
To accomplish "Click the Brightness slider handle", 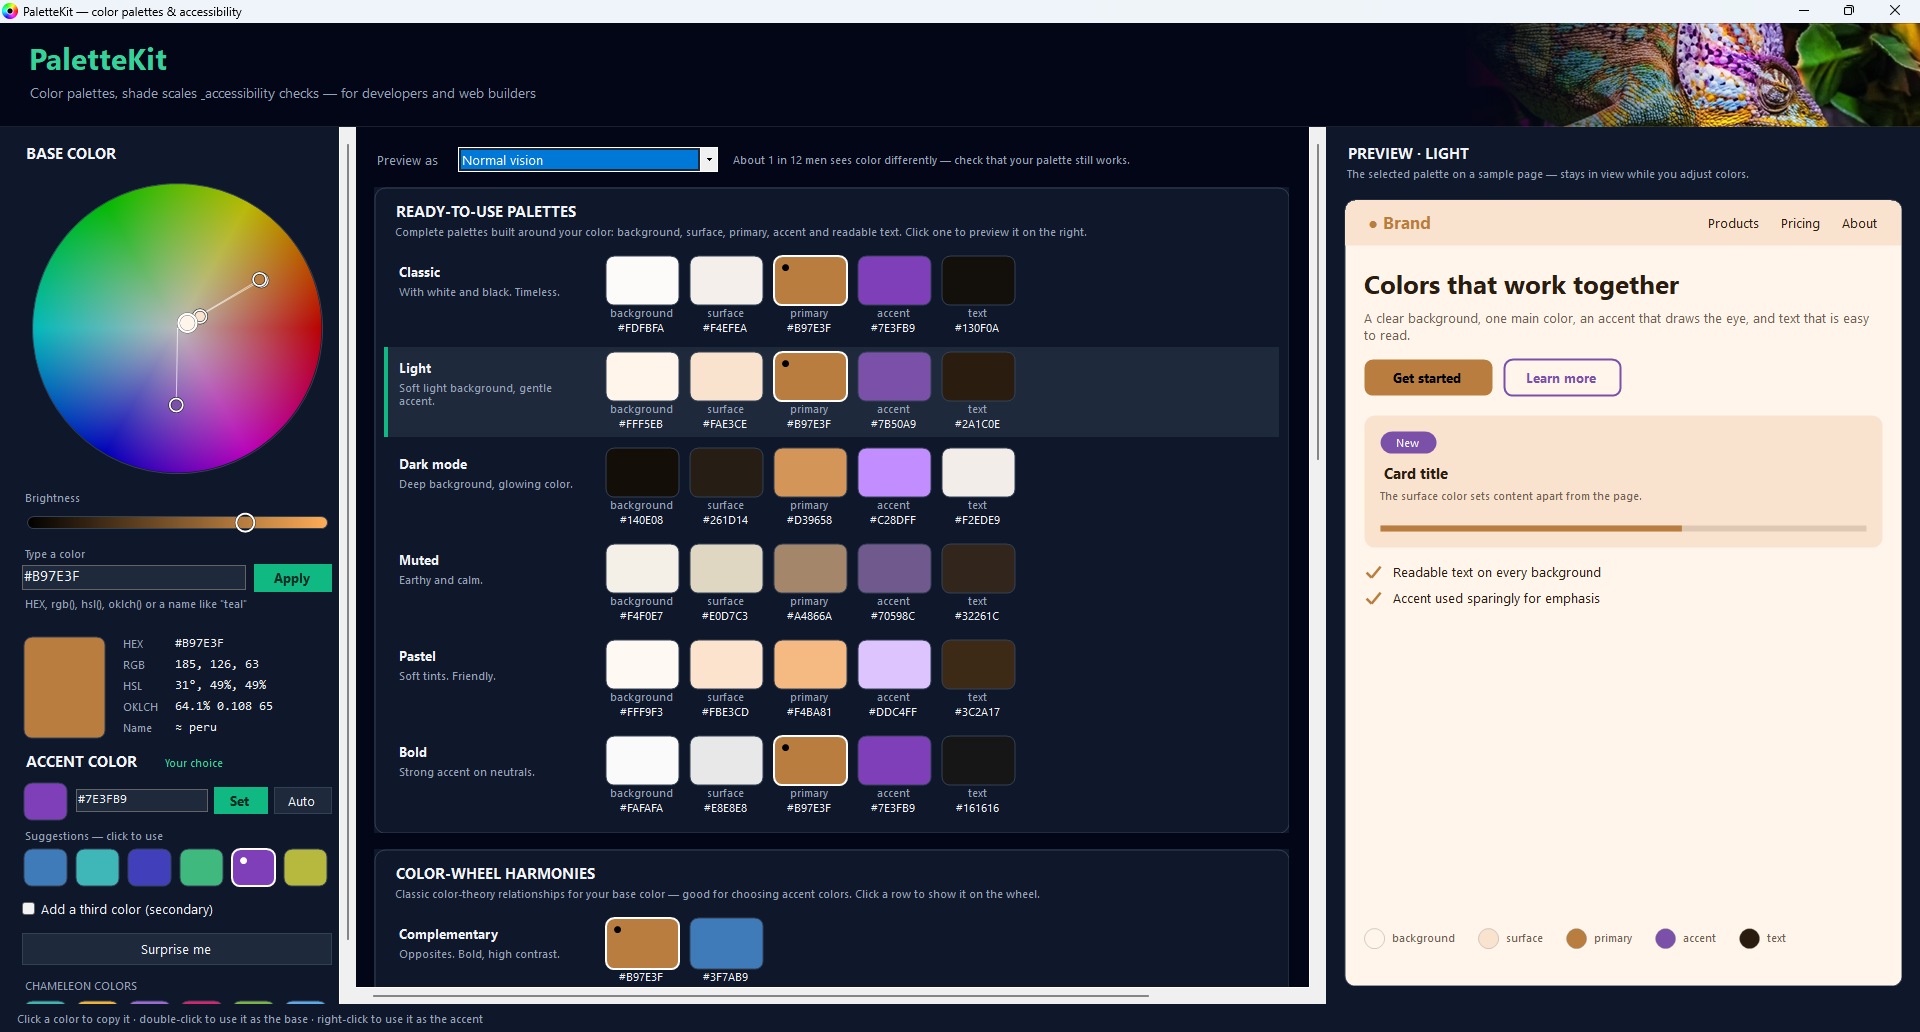I will coord(245,522).
